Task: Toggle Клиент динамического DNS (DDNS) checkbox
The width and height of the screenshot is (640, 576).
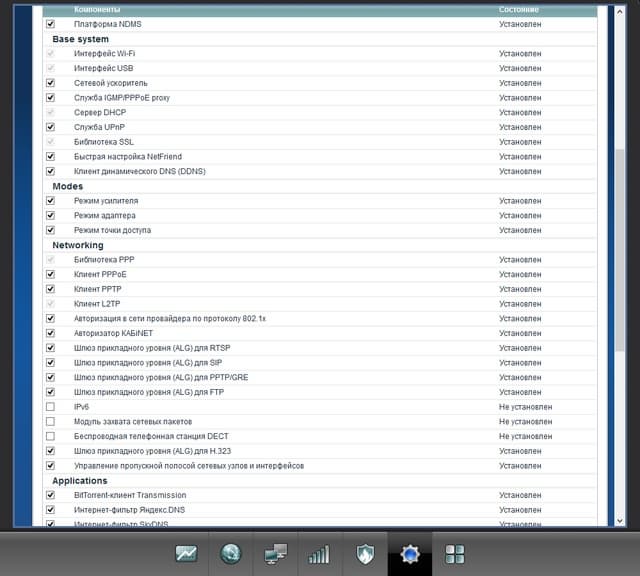Action: tap(50, 171)
